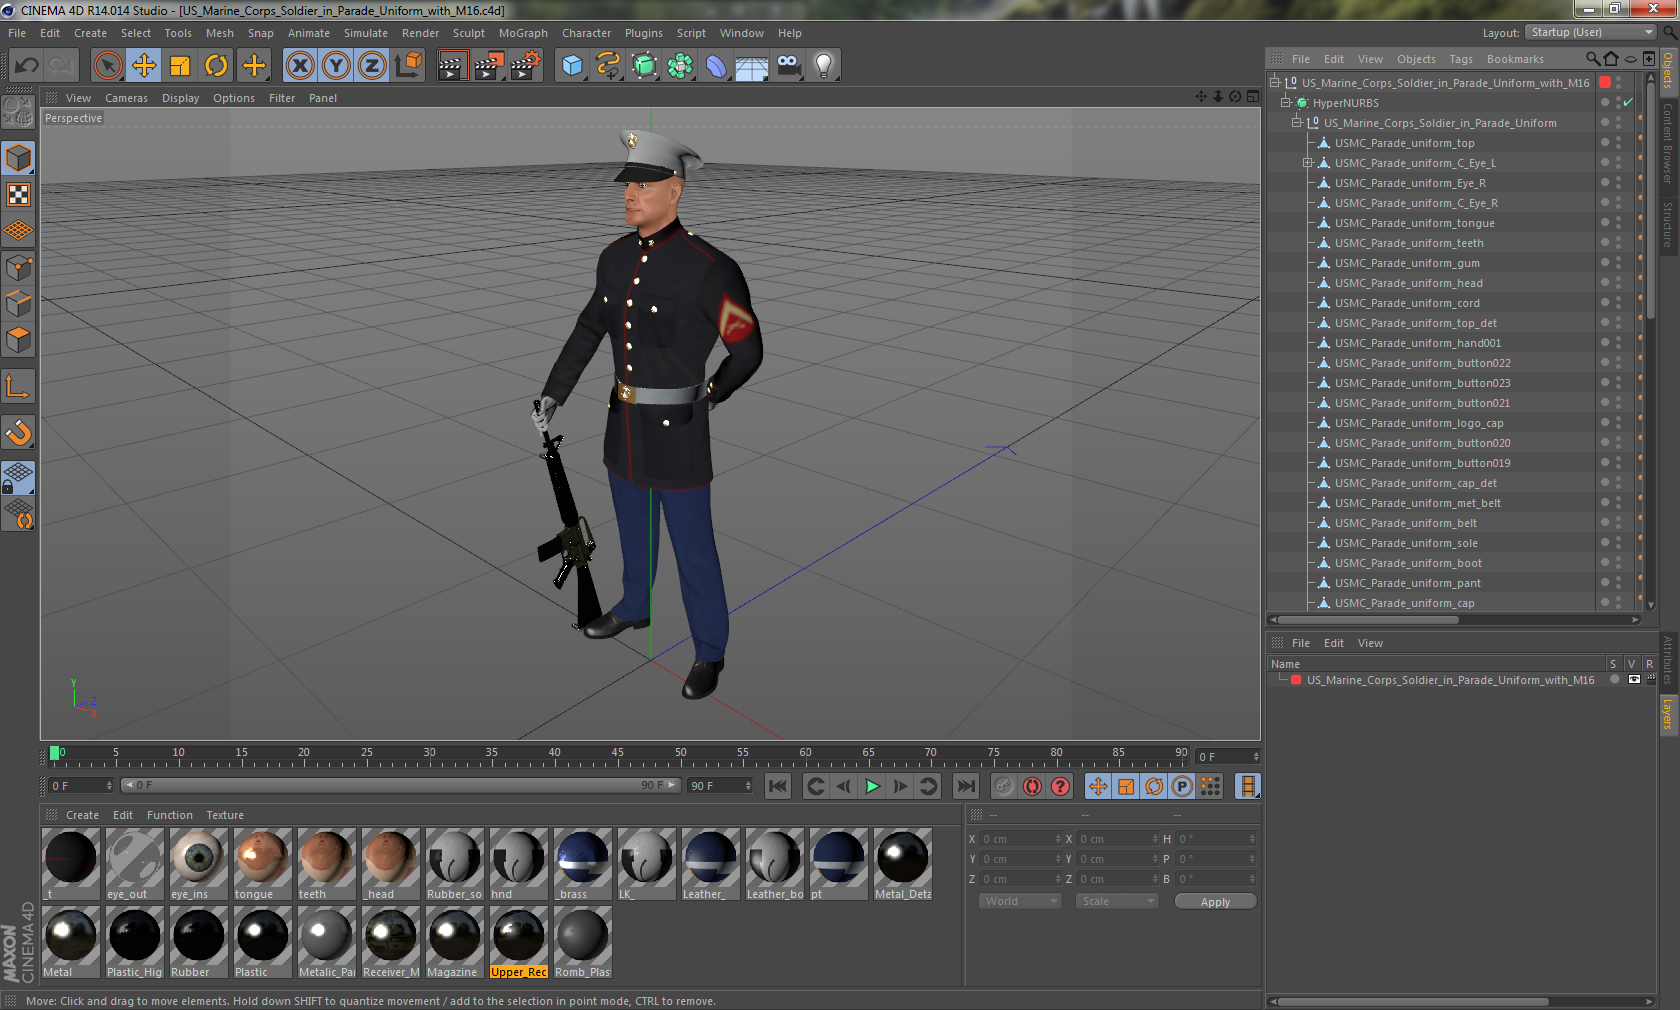1680x1010 pixels.
Task: Open the Sculpt menu
Action: (x=468, y=33)
